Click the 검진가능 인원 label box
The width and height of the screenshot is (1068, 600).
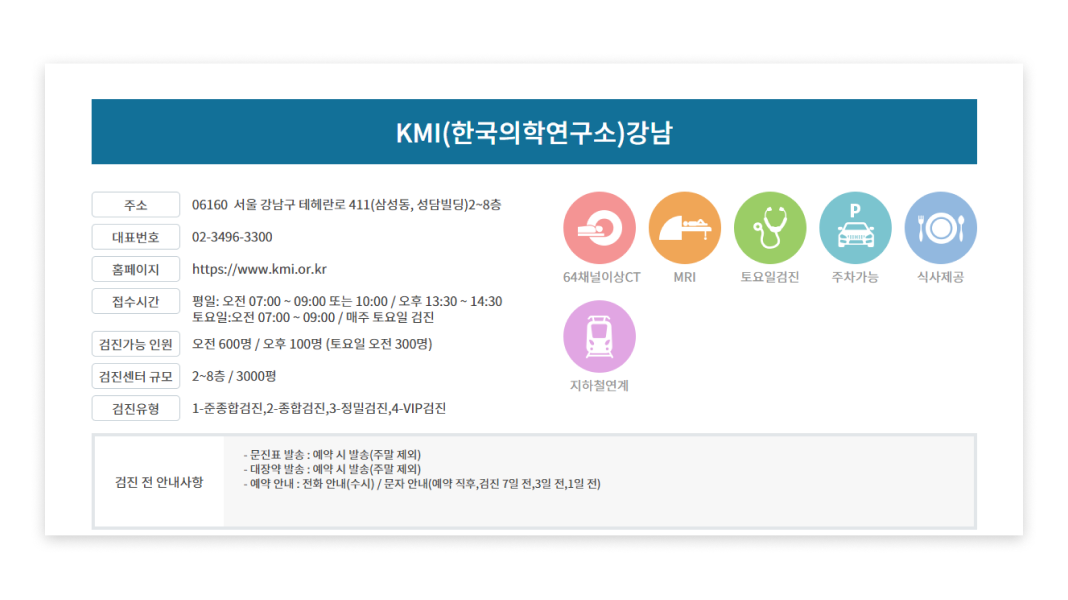coord(136,344)
